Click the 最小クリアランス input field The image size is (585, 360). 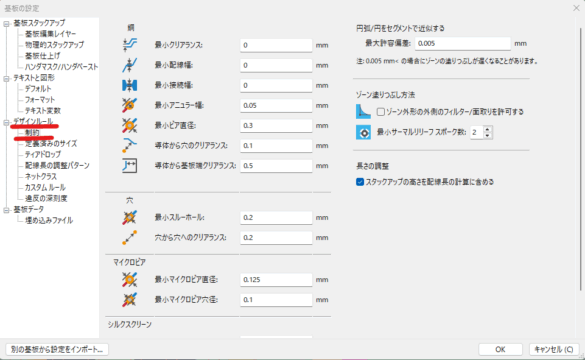276,45
